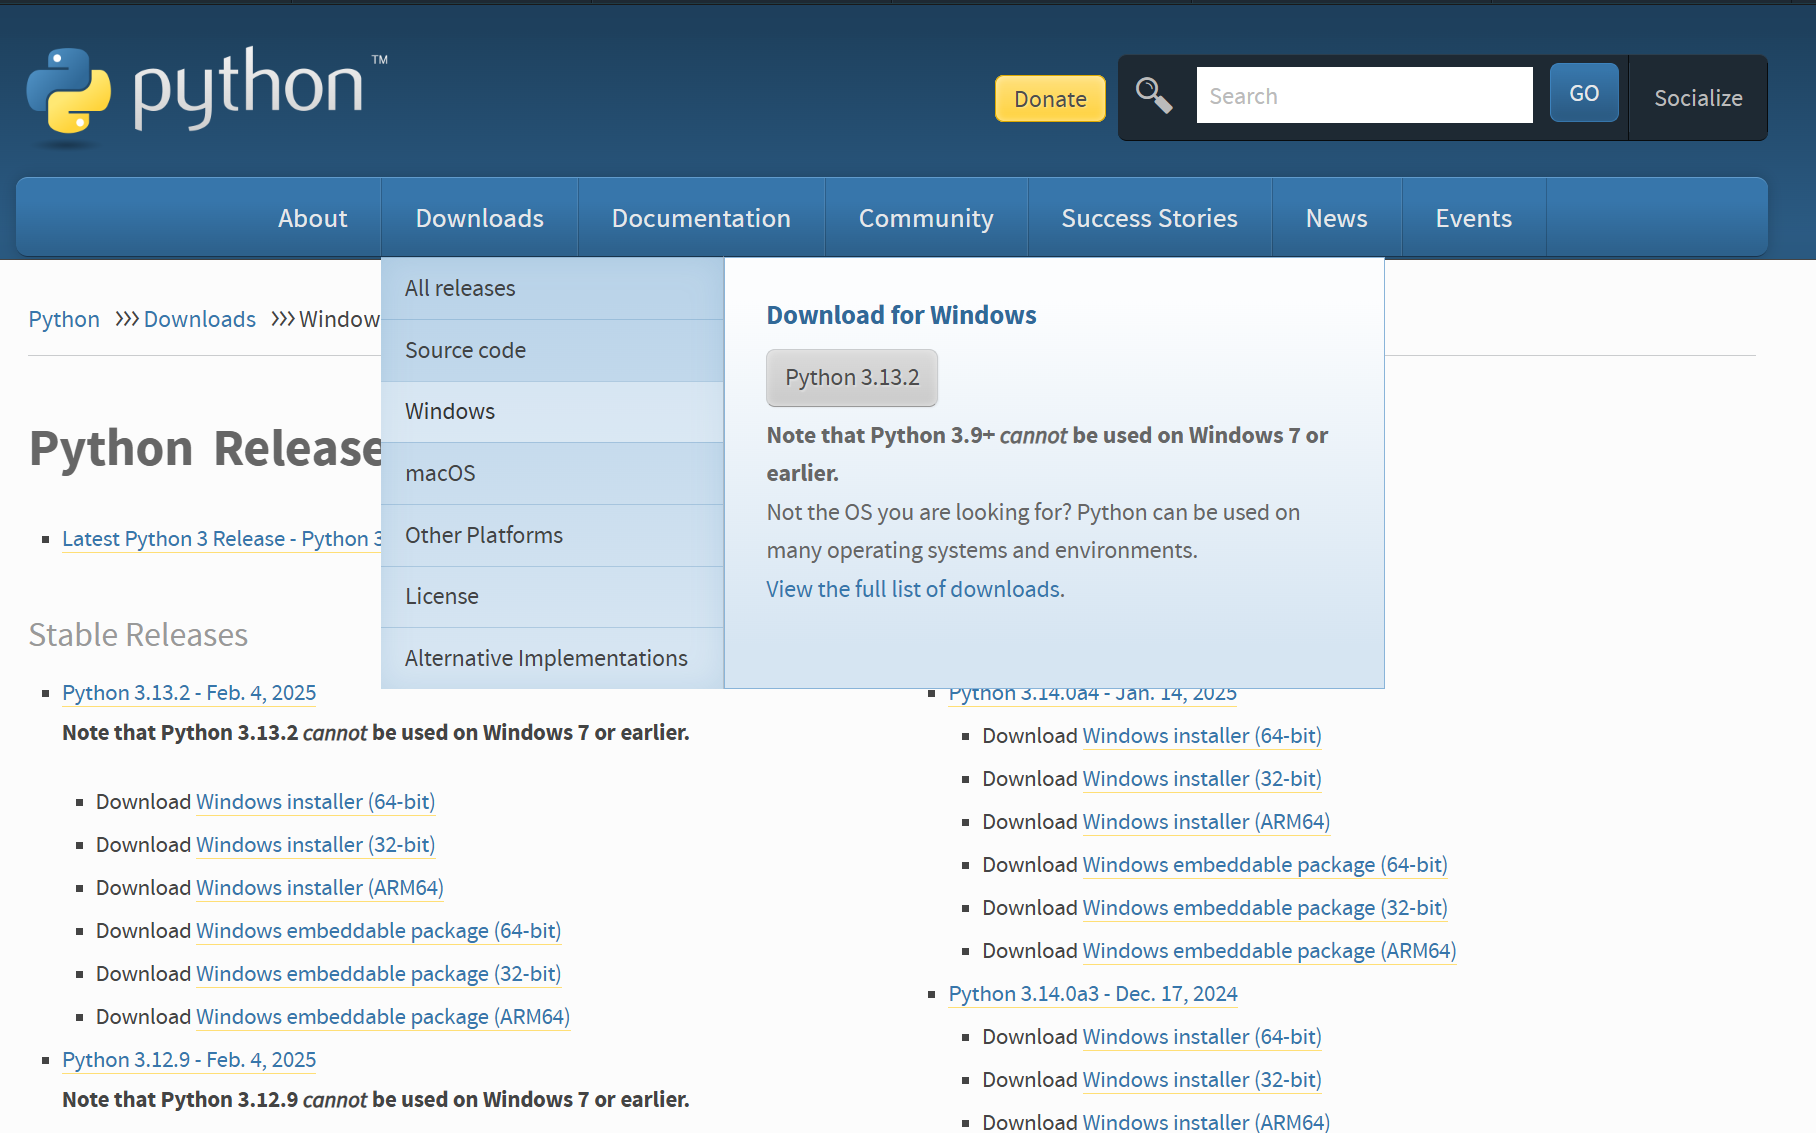Select License in Downloads submenu
1816x1133 pixels.
coord(552,596)
